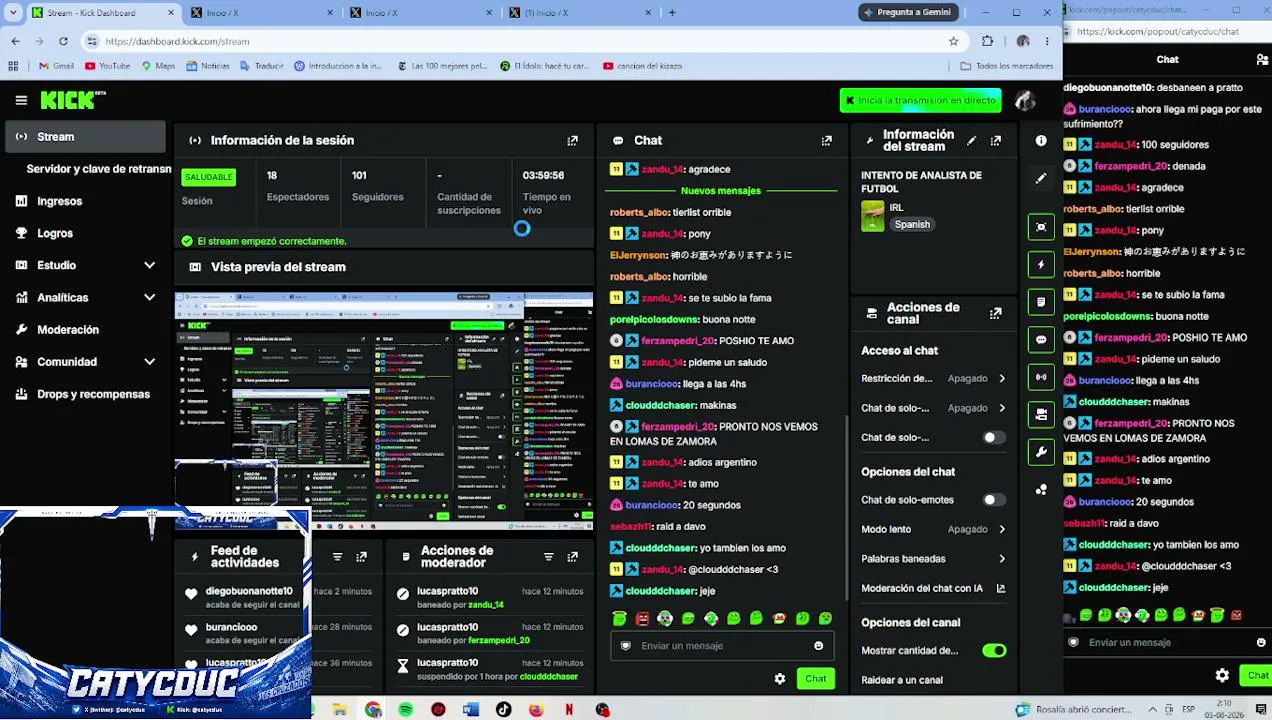
Task: Pop out the Chat panel
Action: [826, 141]
